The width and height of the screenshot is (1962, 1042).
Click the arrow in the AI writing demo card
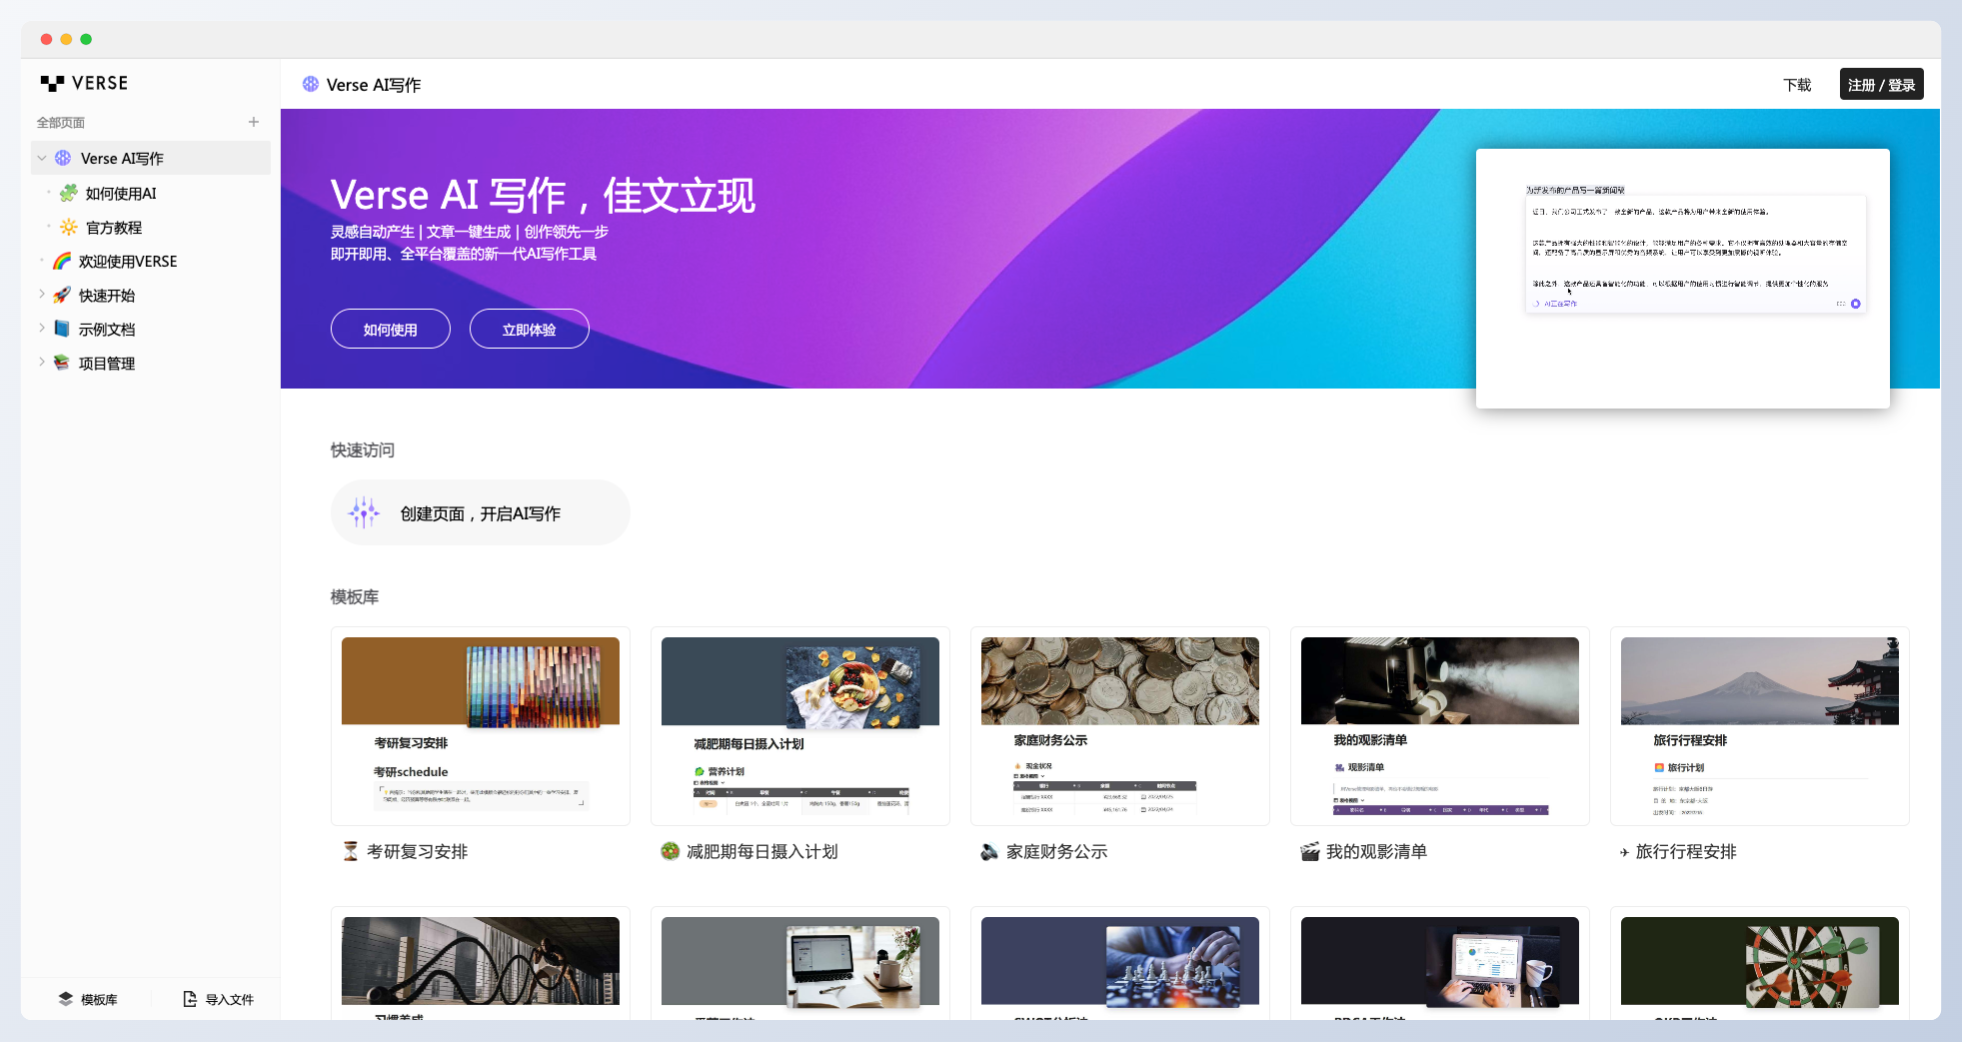1857,303
